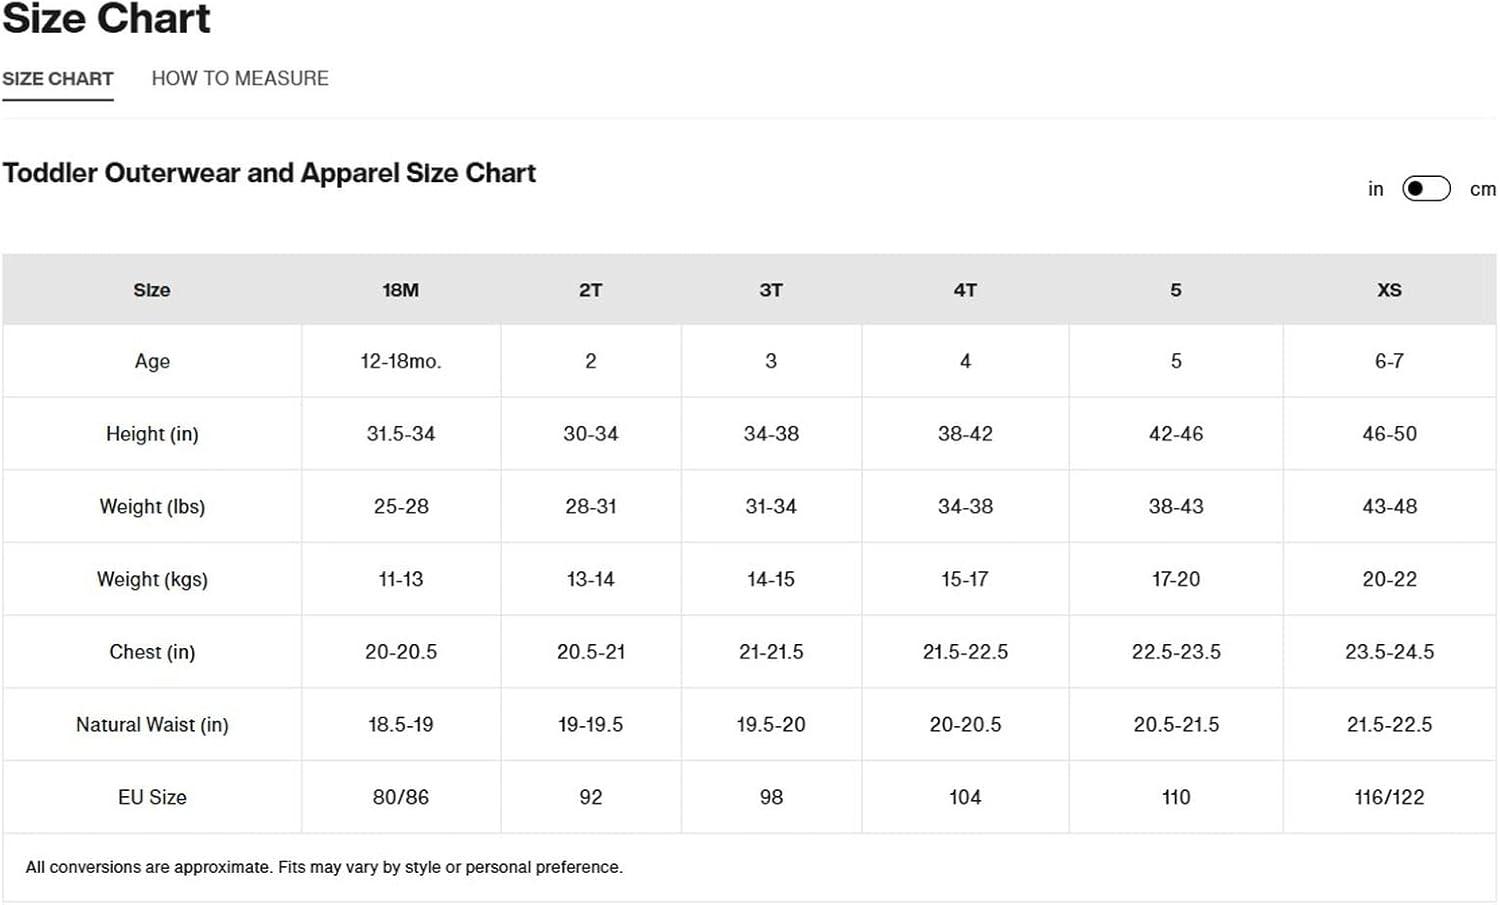
Task: Switch to the HOW TO MEASURE tab
Action: click(240, 78)
